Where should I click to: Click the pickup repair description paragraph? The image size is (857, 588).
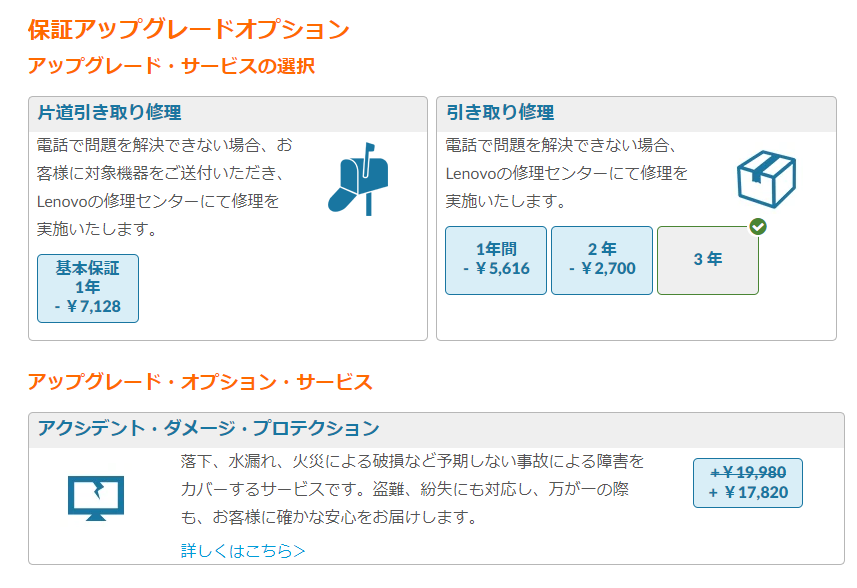(x=566, y=173)
